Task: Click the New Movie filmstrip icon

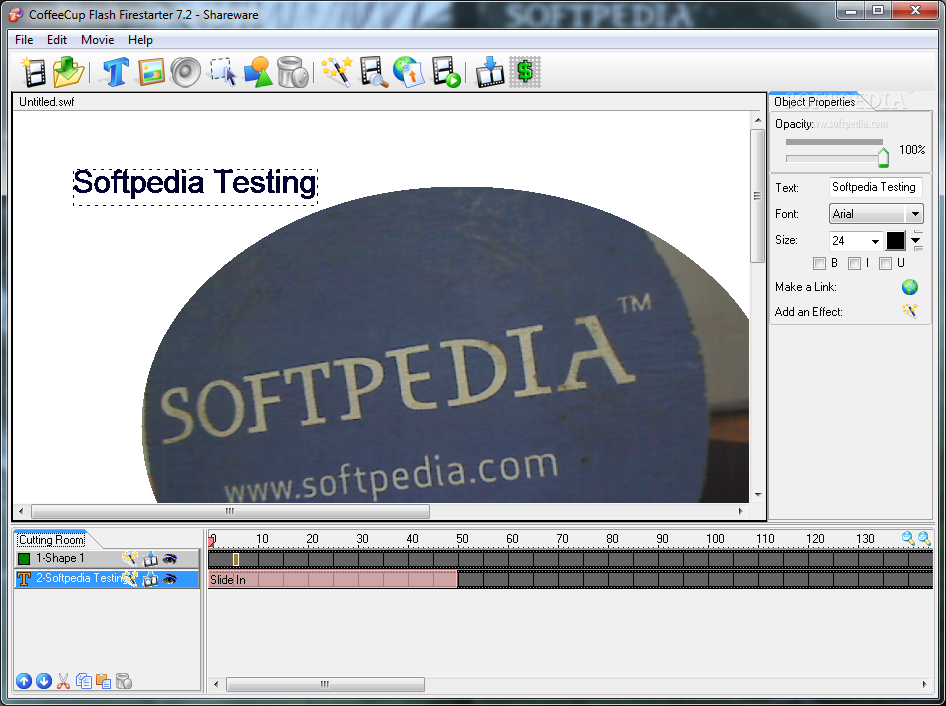Action: tap(33, 72)
